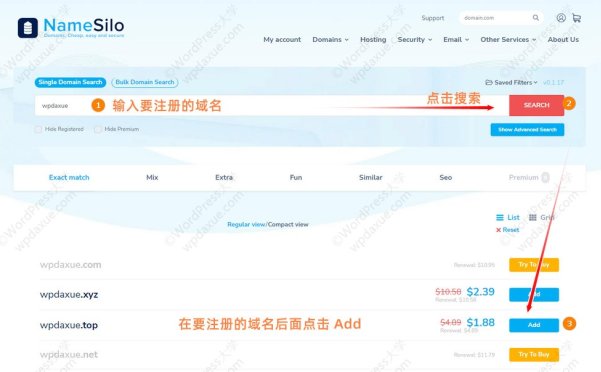Click the wpdaxue.net result text
Screen dimensions: 601x372
click(x=69, y=355)
